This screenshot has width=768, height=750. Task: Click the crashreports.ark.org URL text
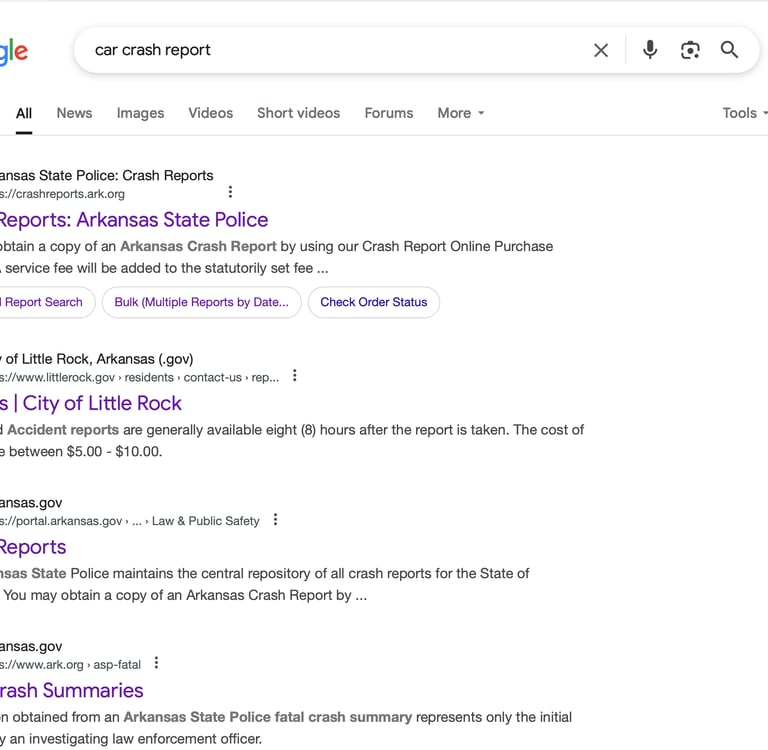tap(62, 194)
